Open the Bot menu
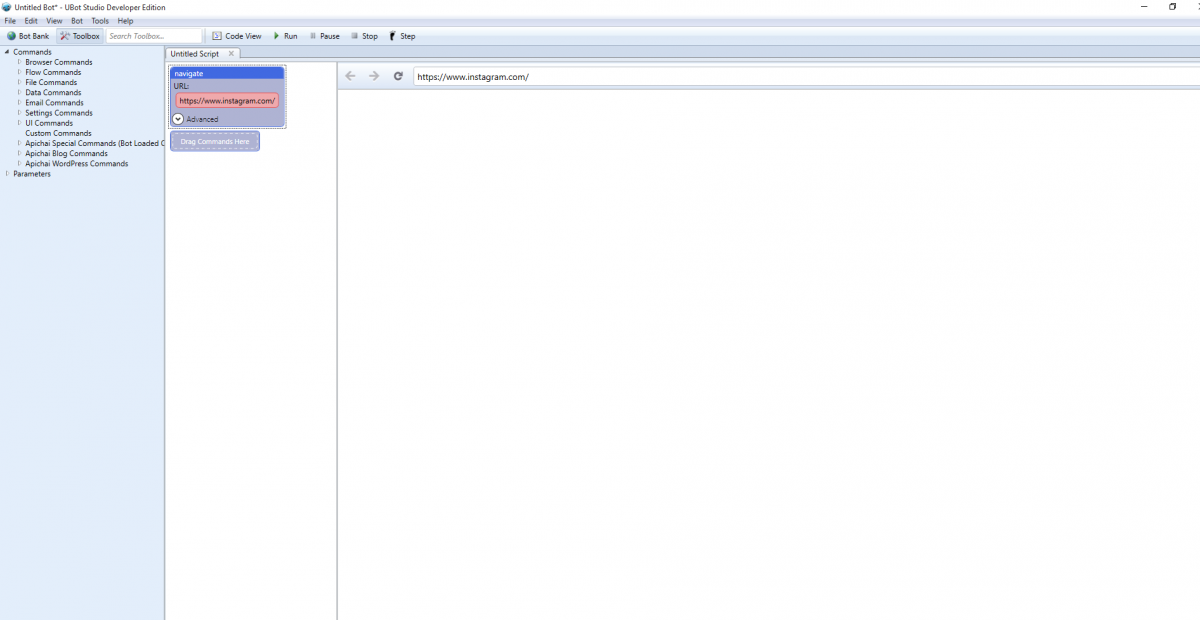Screen dimensions: 1200x620 coord(77,21)
